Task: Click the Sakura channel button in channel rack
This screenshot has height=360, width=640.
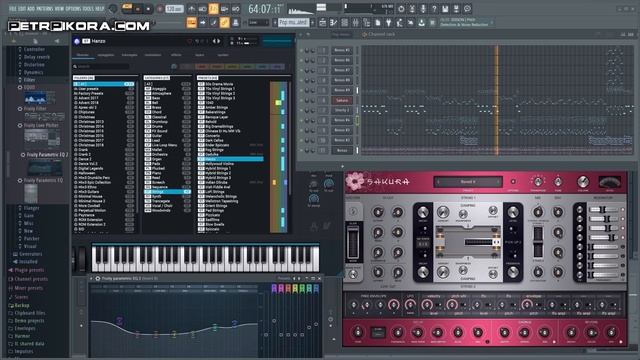Action: tap(342, 100)
